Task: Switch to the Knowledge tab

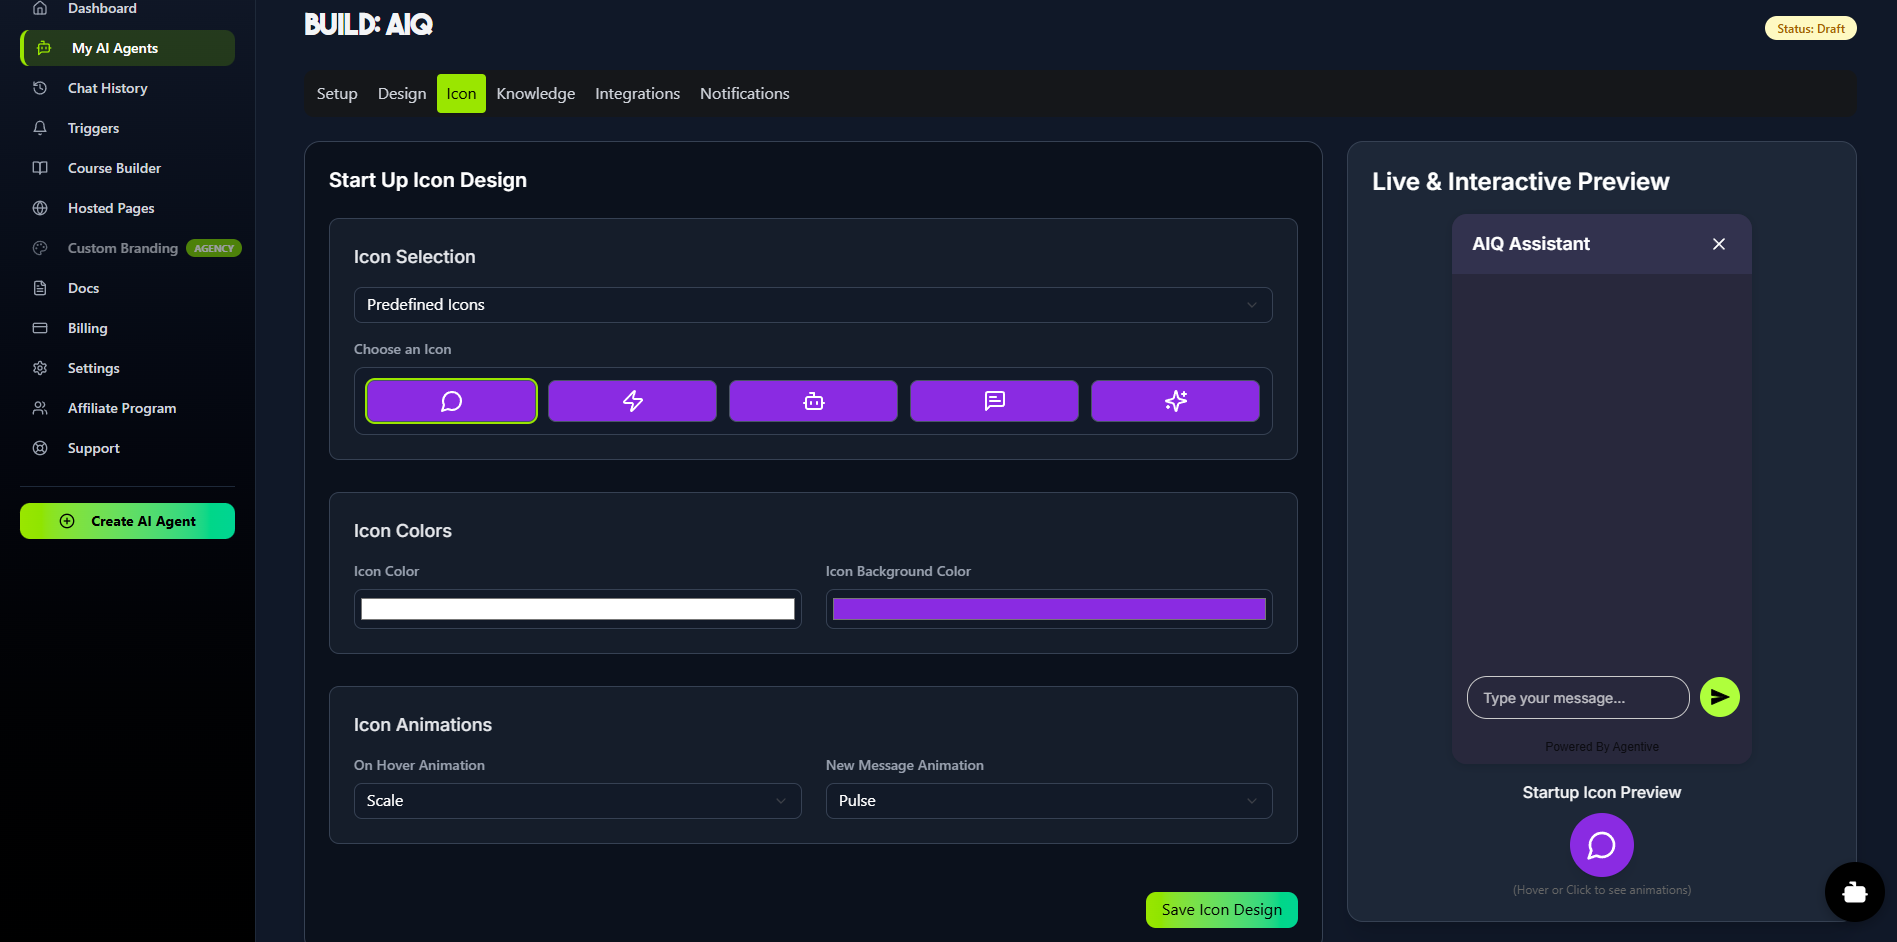Action: [x=535, y=94]
